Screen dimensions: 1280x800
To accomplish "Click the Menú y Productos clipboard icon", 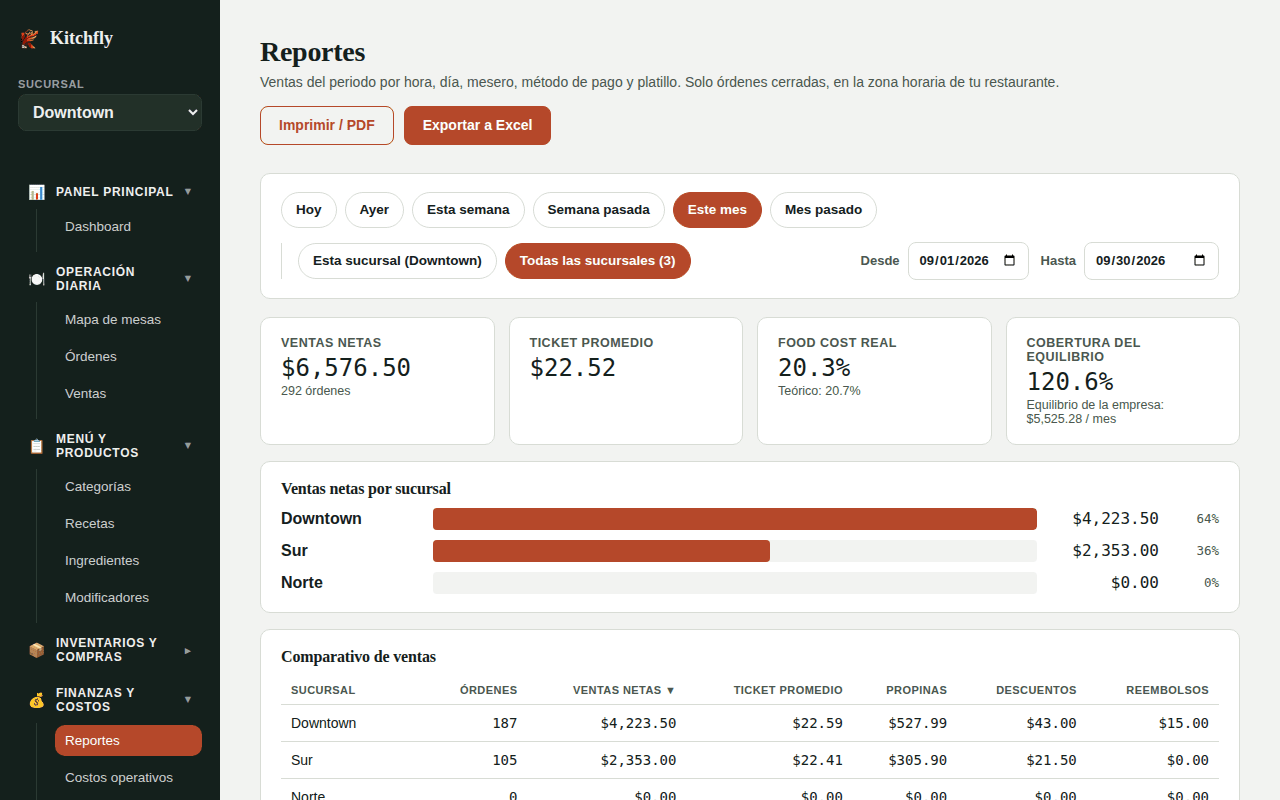I will [x=37, y=446].
